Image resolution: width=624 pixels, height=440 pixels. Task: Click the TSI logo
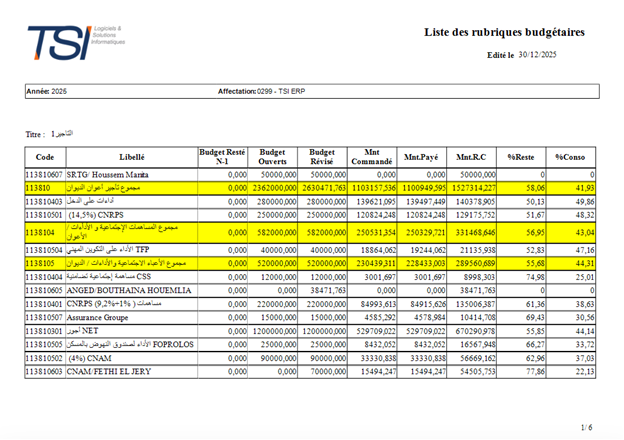click(x=76, y=42)
